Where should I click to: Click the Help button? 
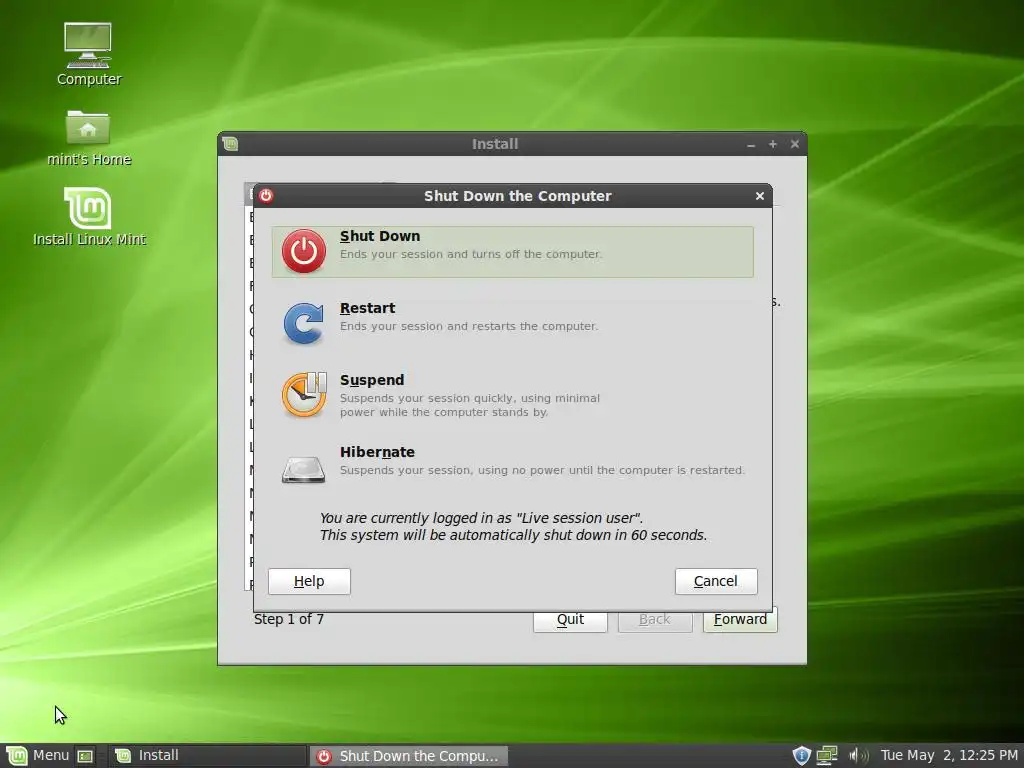pyautogui.click(x=309, y=581)
